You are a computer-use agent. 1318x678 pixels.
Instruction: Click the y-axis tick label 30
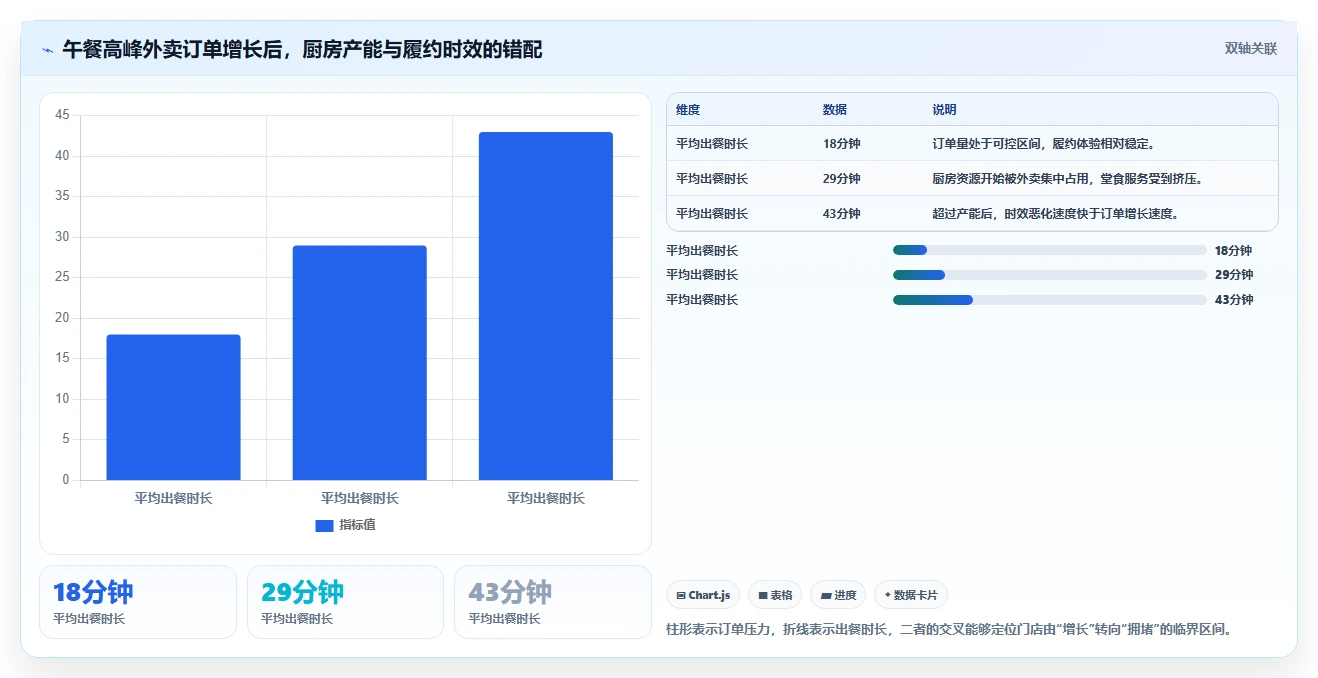click(63, 237)
